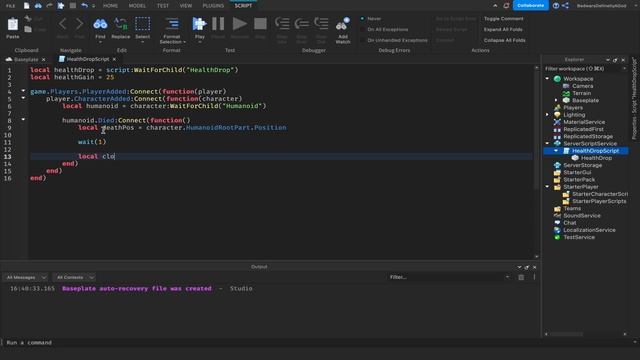Screen dimensions: 640x360
Task: Open the TEST ribbon tab
Action: coord(163,6)
